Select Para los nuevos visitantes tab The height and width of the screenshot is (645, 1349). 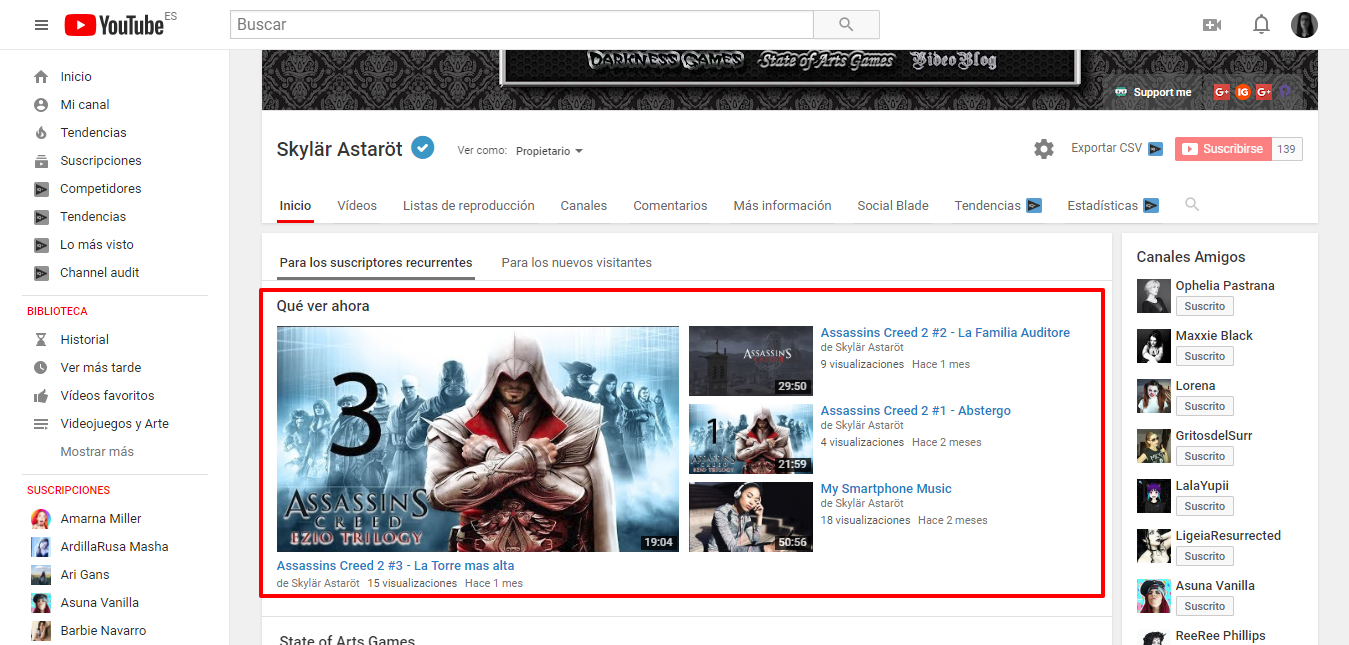coord(577,263)
